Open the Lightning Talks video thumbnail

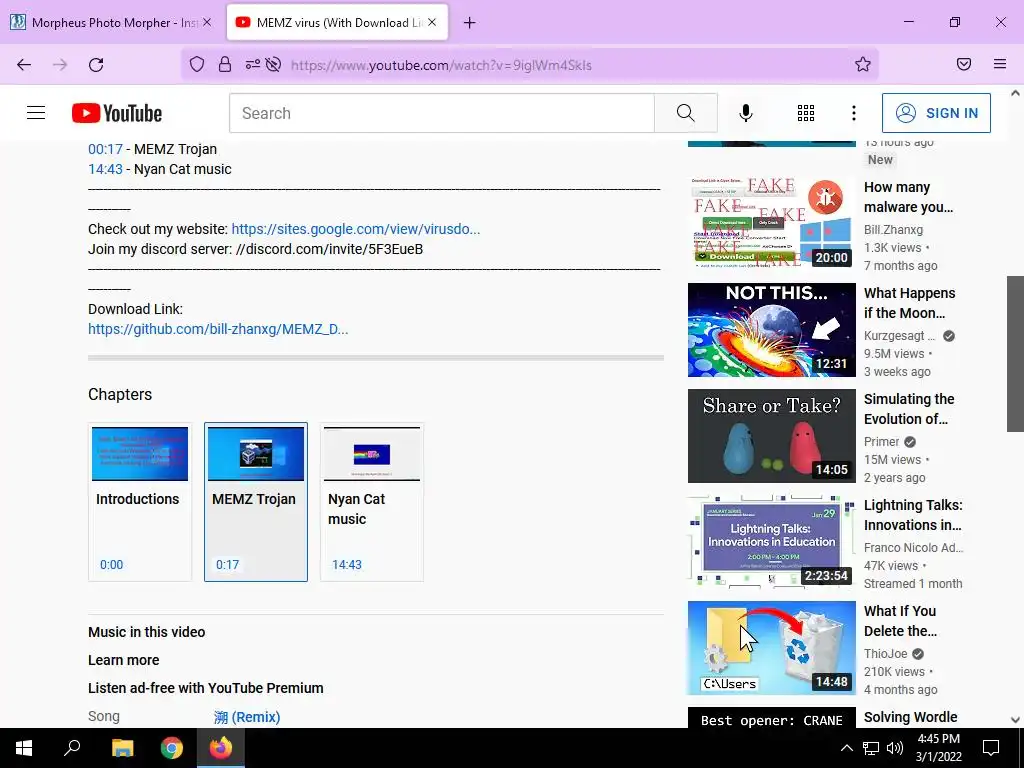point(771,541)
